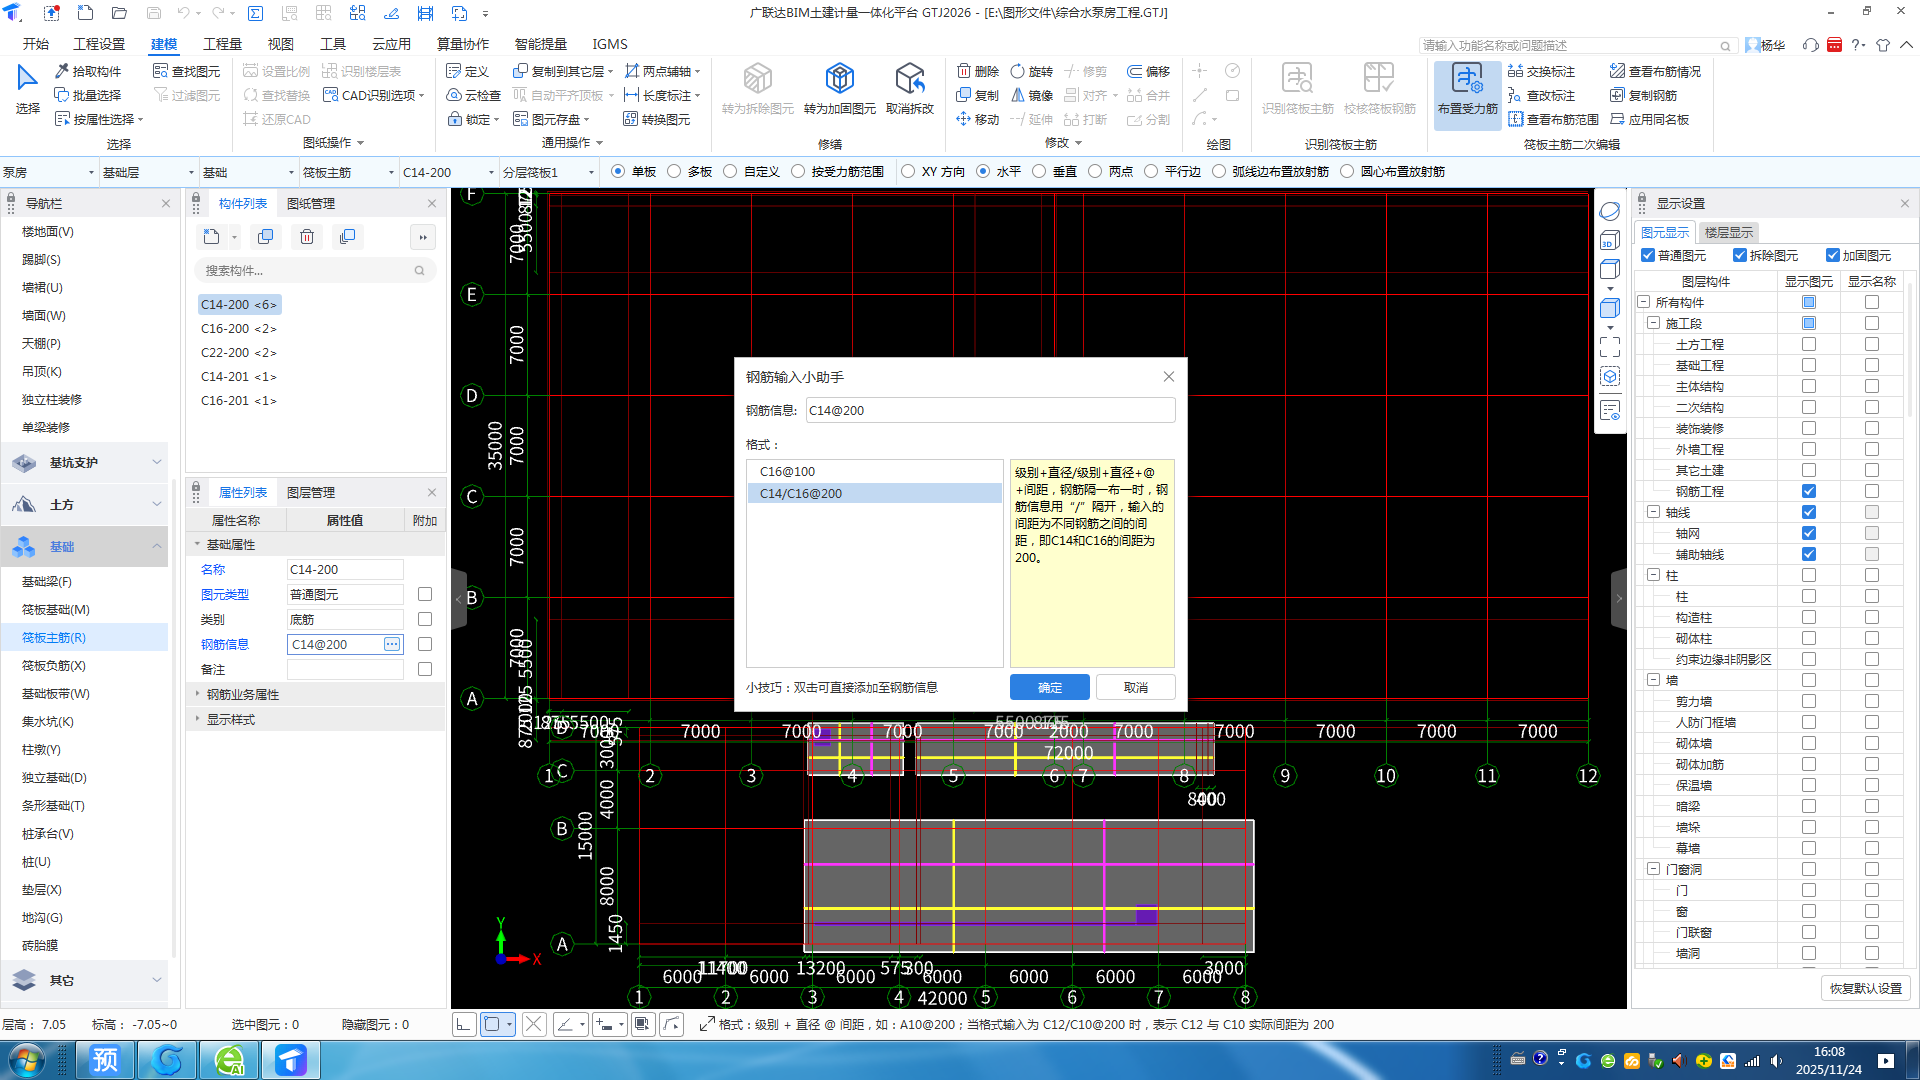The width and height of the screenshot is (1920, 1080).
Task: Click the 钢筋信息 input field in dialog
Action: pyautogui.click(x=989, y=410)
